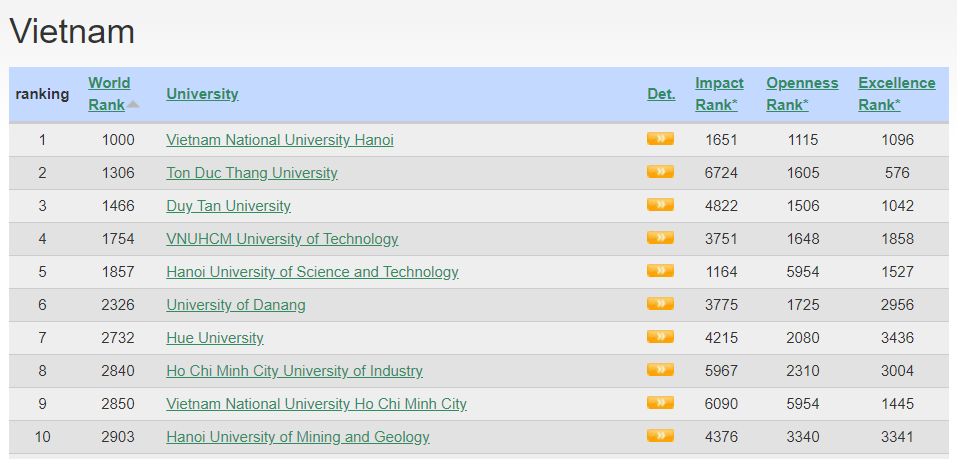Open details icon for VNUHCM University of Technology
This screenshot has width=957, height=459.
pos(660,237)
